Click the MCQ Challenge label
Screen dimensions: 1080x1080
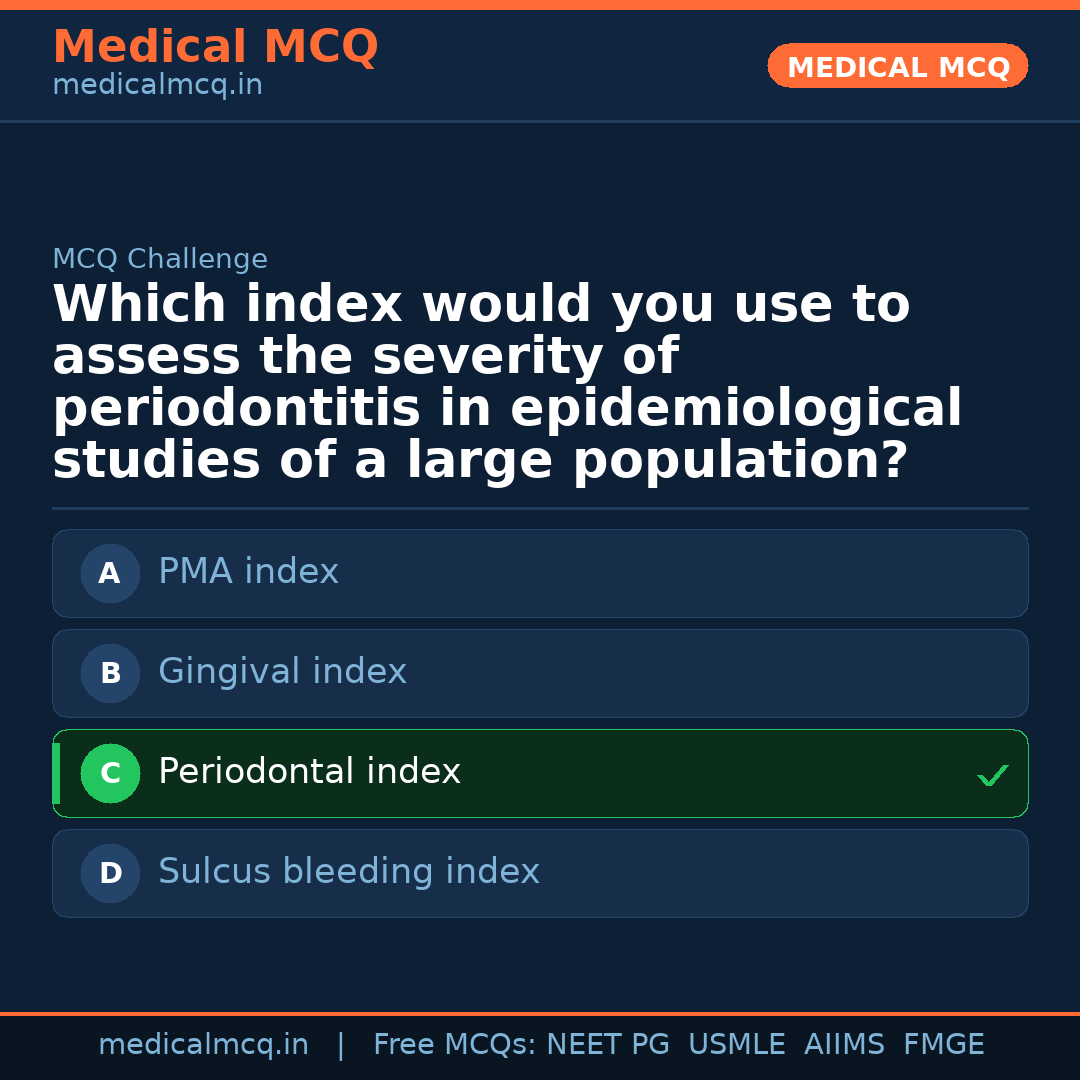click(160, 259)
